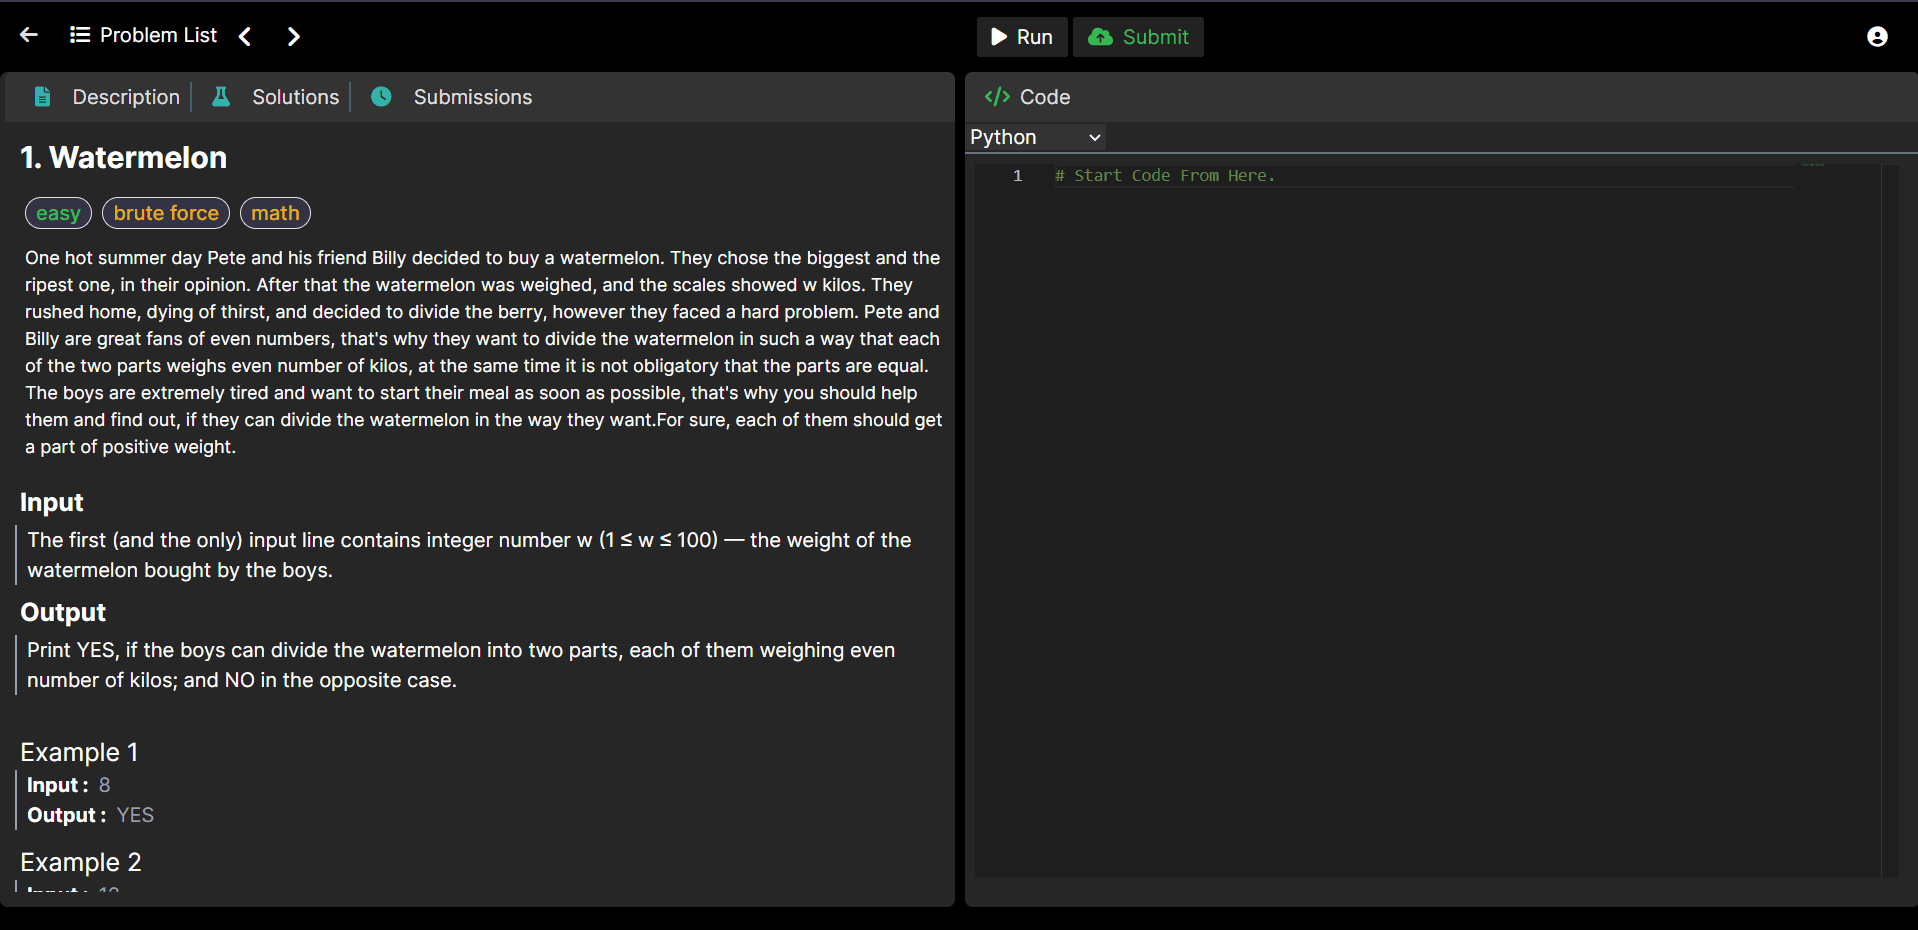Click the Submissions clock icon
Image resolution: width=1918 pixels, height=930 pixels.
pyautogui.click(x=381, y=97)
